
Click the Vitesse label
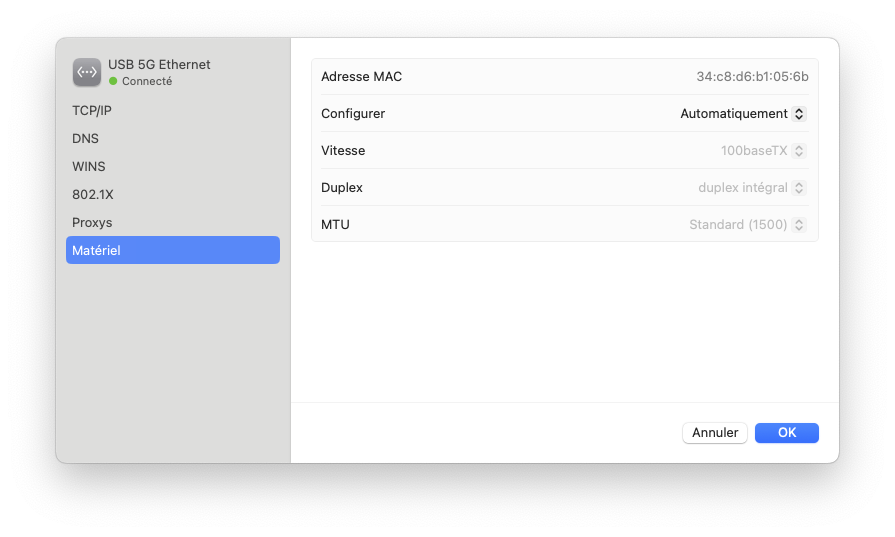pos(343,151)
